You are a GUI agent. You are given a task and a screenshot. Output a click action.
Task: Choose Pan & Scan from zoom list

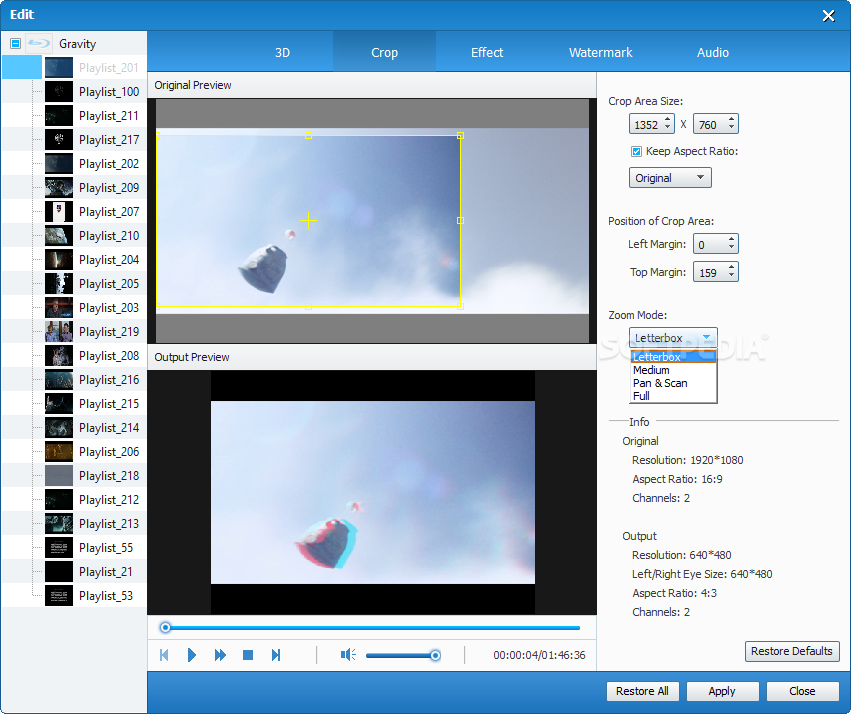(x=660, y=383)
